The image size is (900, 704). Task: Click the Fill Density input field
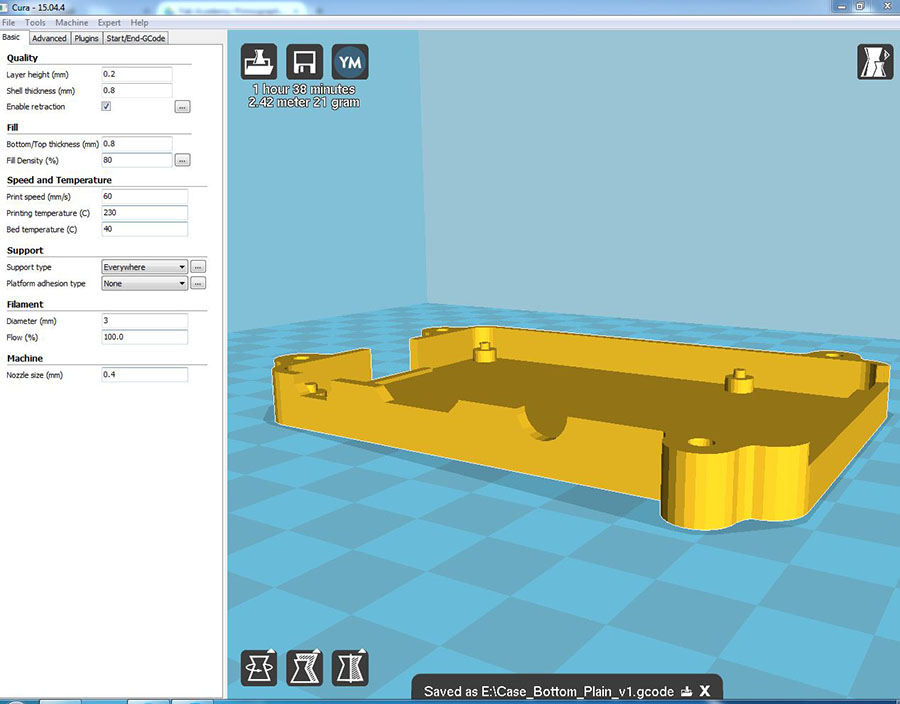(137, 160)
